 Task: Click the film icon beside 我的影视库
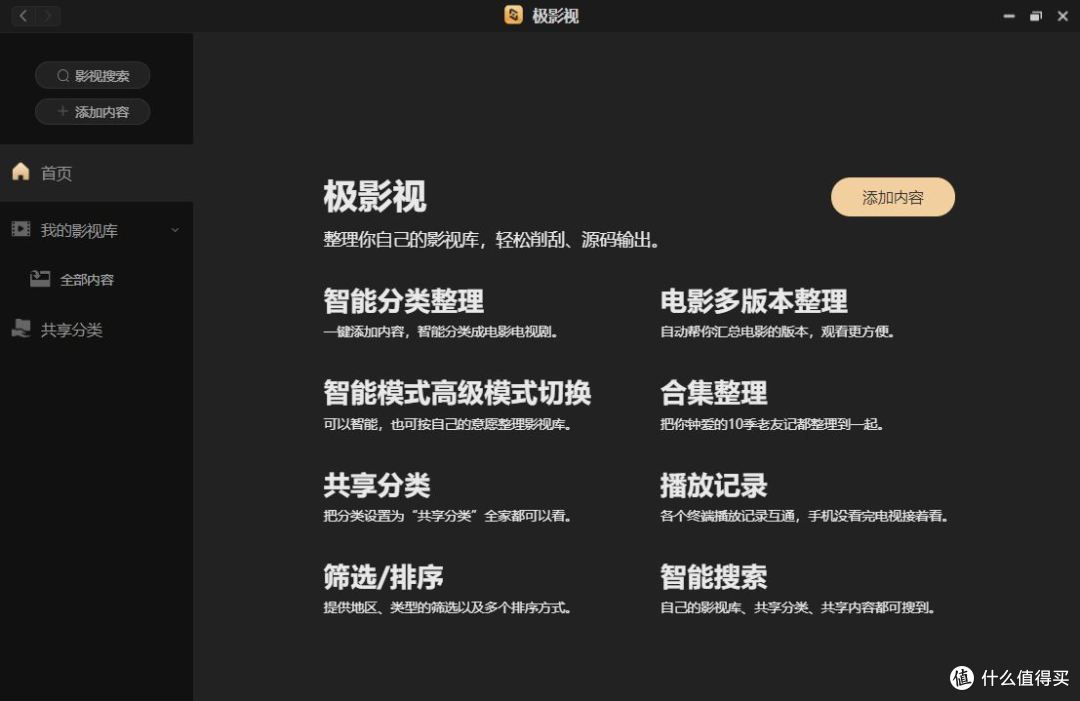pyautogui.click(x=21, y=229)
